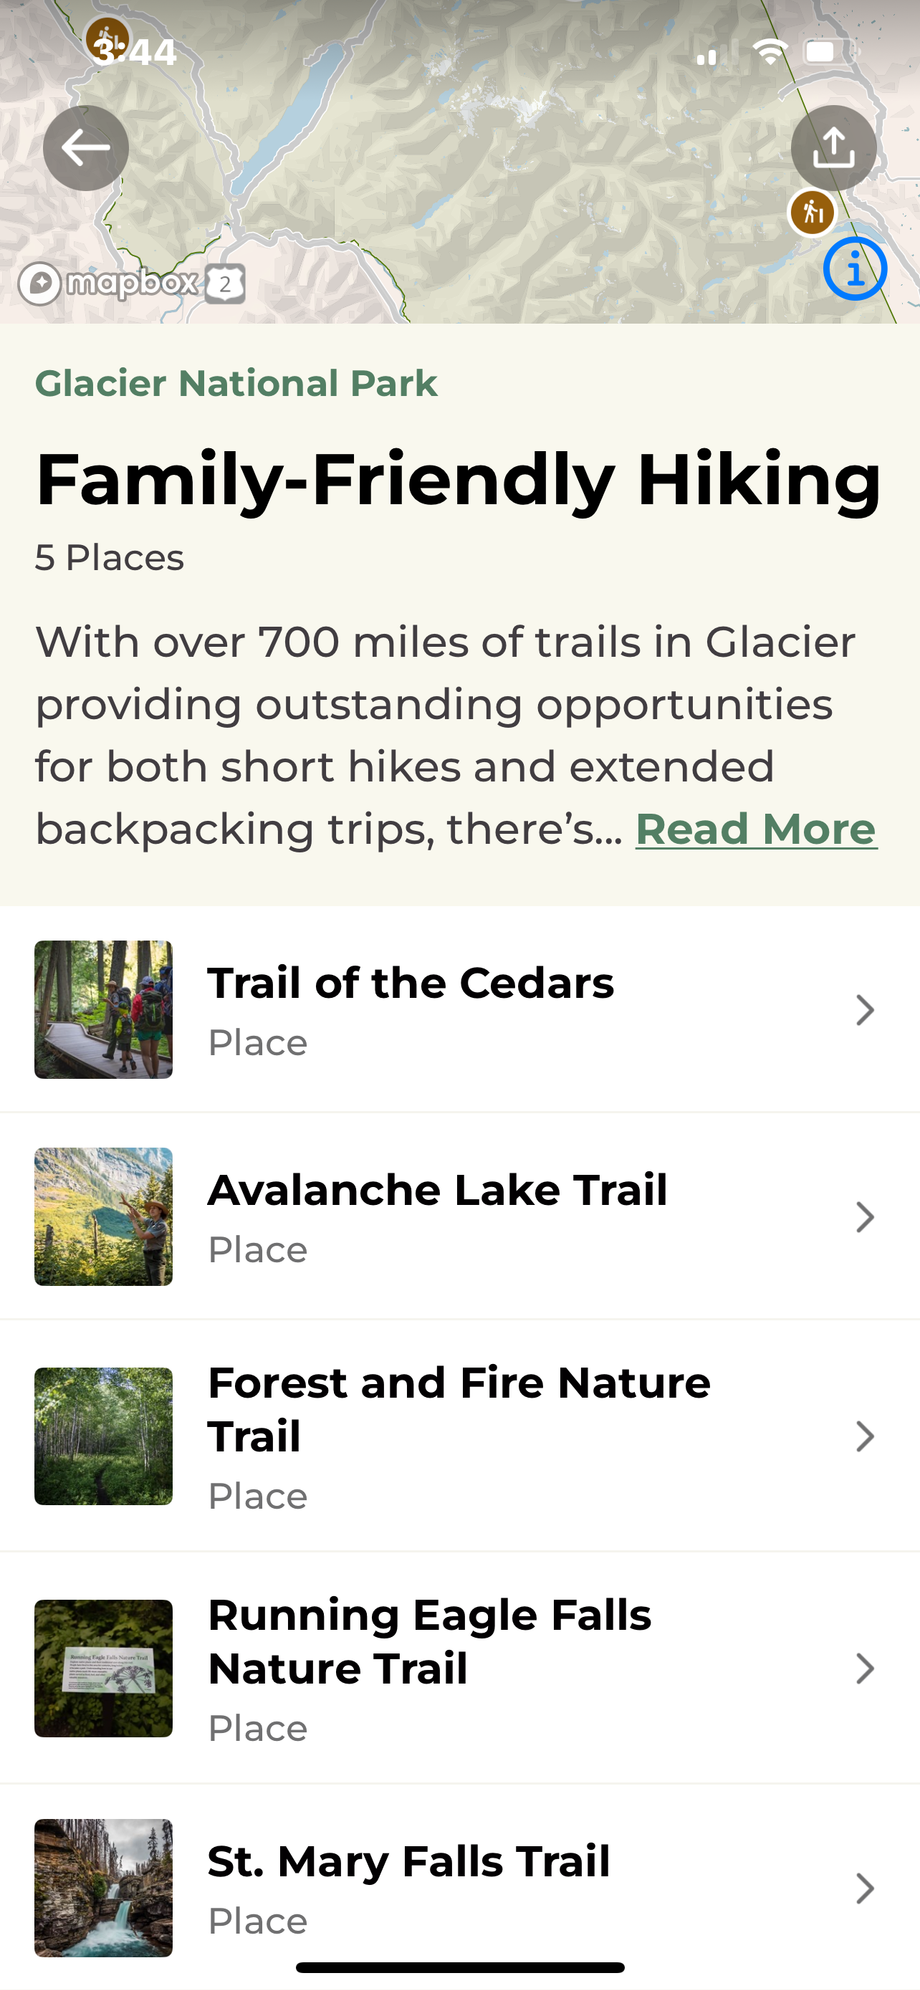Open St. Mary Falls Trail chevron

pyautogui.click(x=865, y=1888)
